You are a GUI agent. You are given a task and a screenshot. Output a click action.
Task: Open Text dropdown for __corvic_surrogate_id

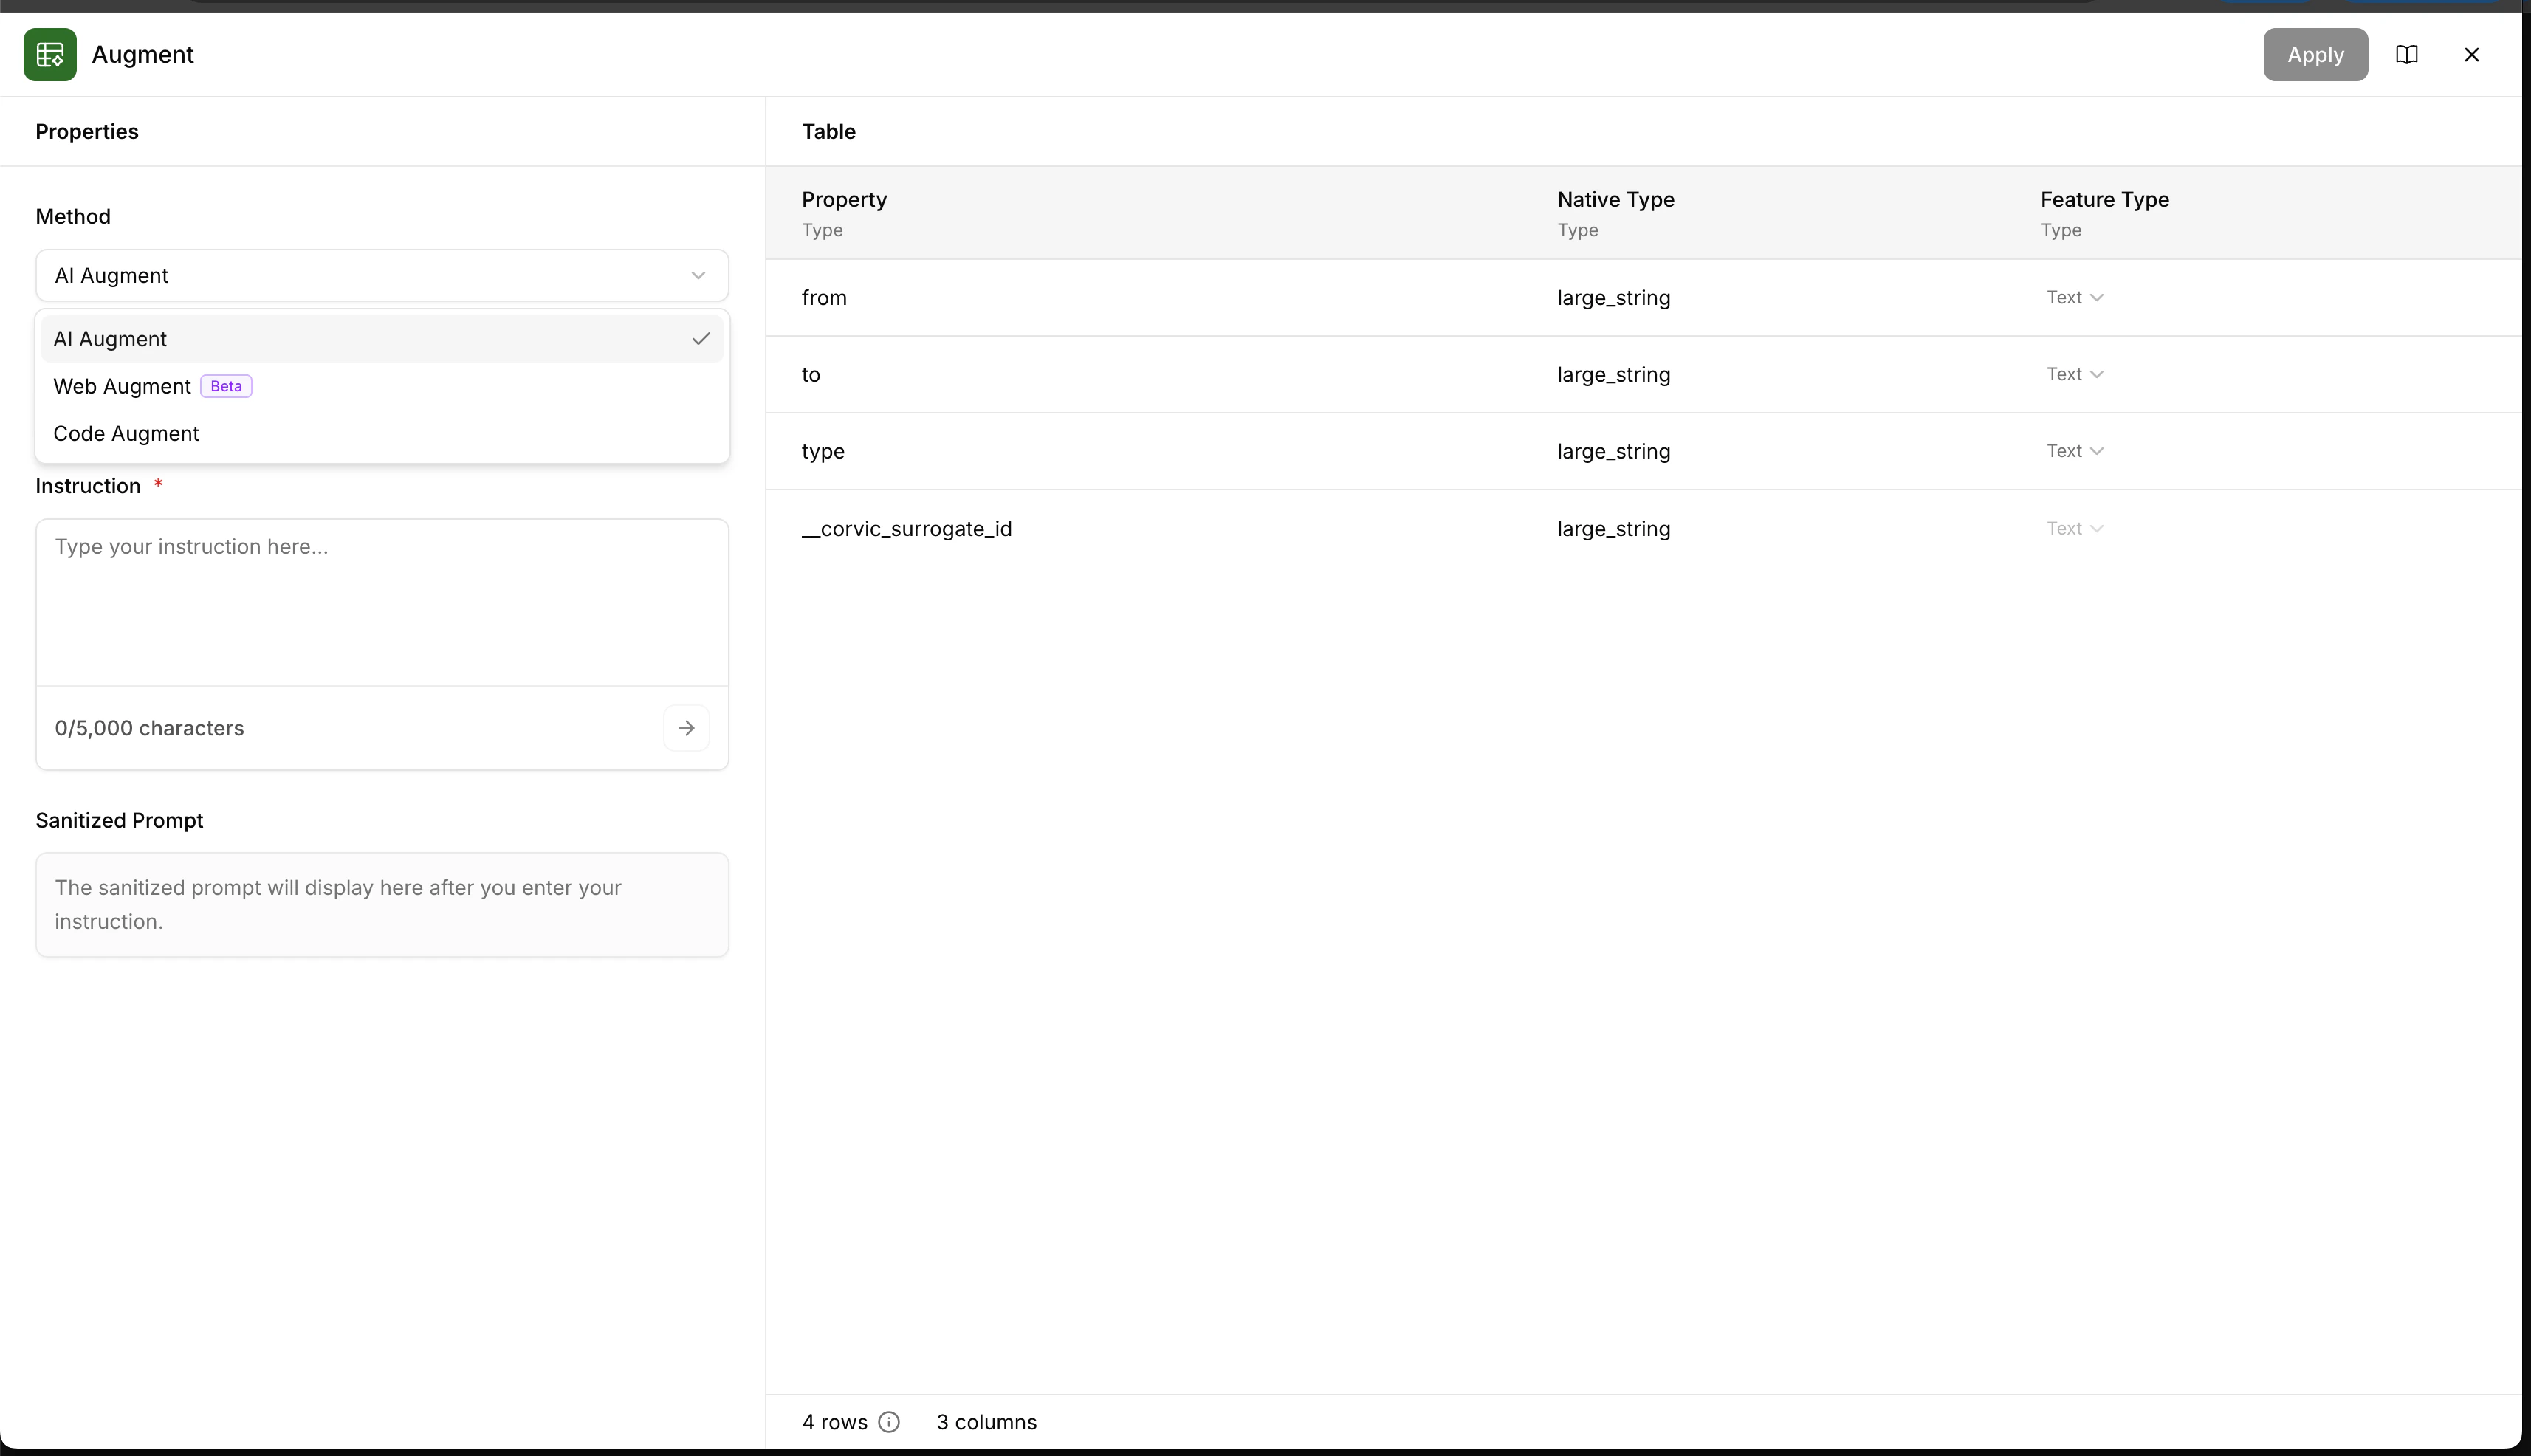tap(2074, 527)
